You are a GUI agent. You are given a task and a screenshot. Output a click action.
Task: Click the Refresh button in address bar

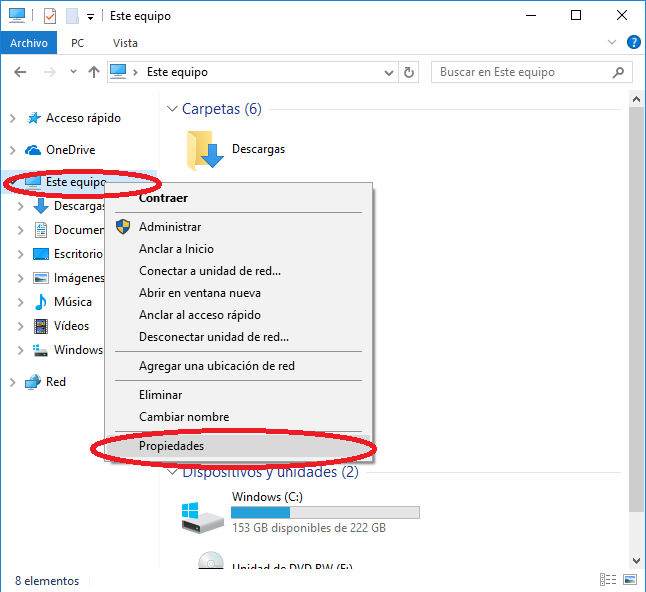coord(408,72)
